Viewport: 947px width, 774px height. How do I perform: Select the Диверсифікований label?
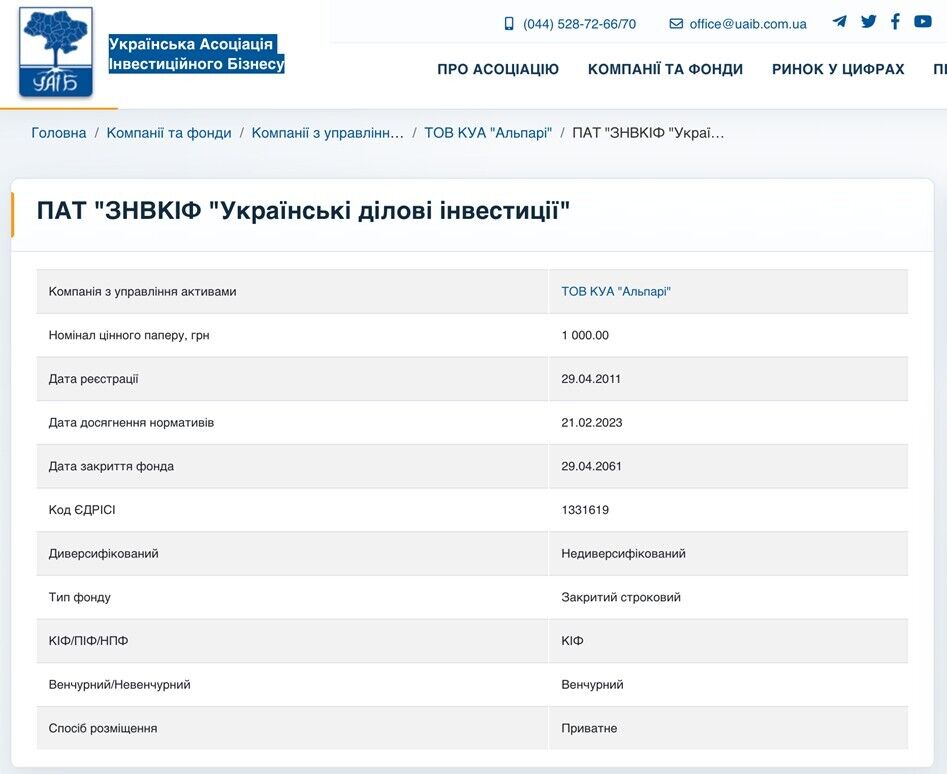(x=103, y=554)
